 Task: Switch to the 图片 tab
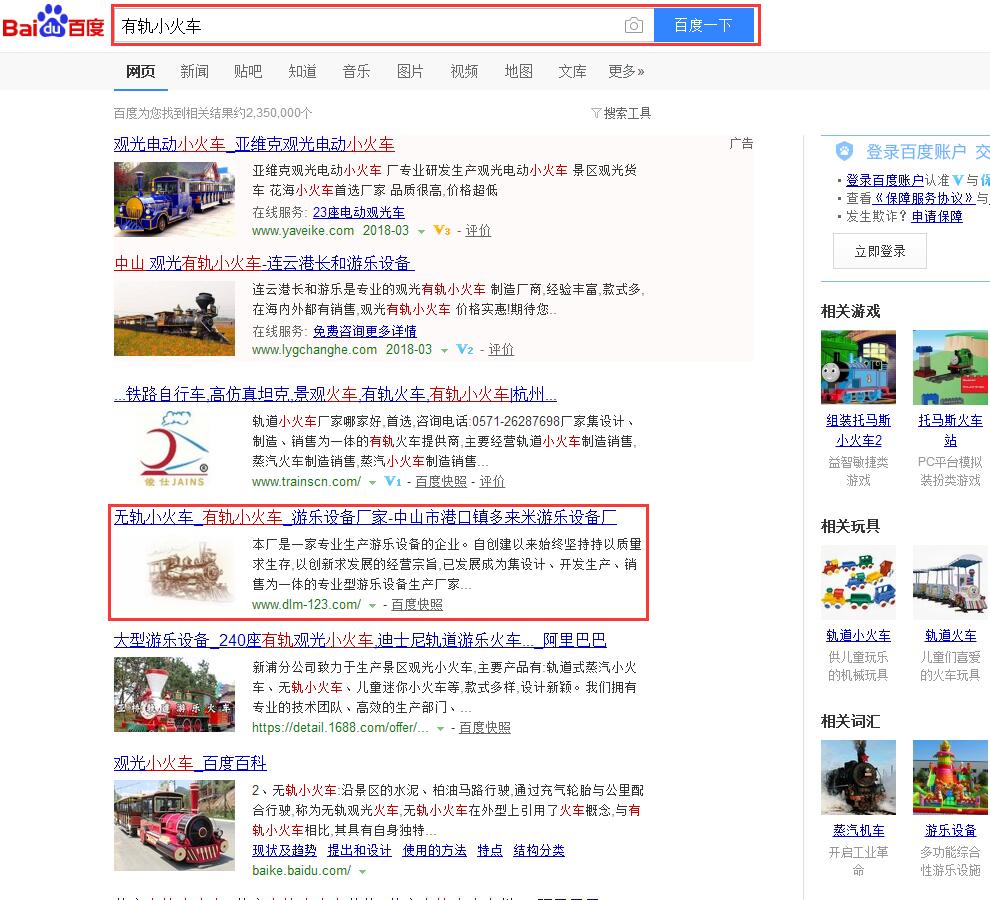point(410,71)
